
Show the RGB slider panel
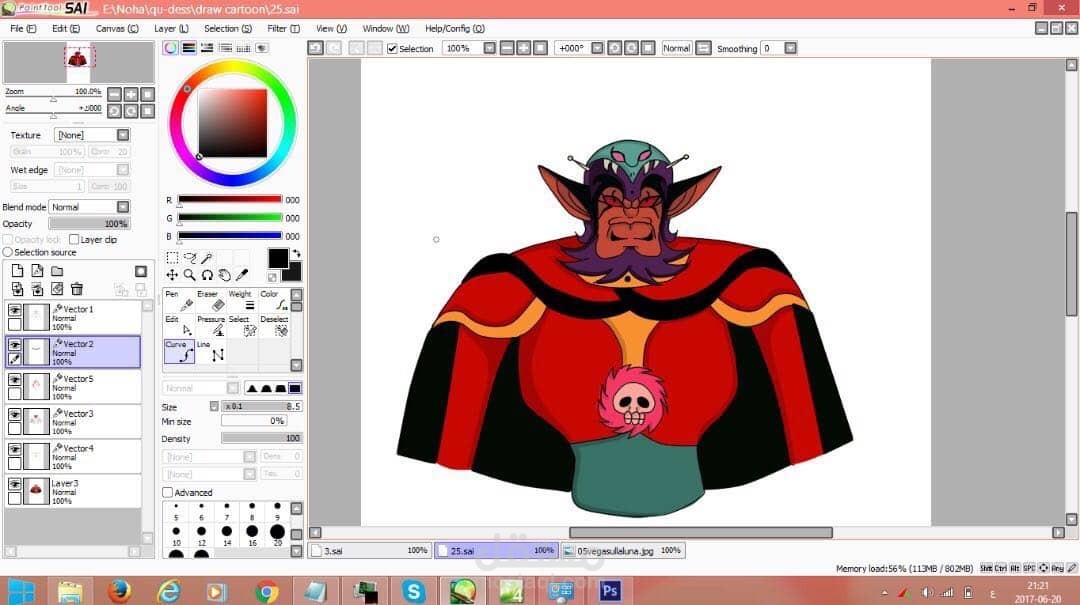click(x=189, y=48)
